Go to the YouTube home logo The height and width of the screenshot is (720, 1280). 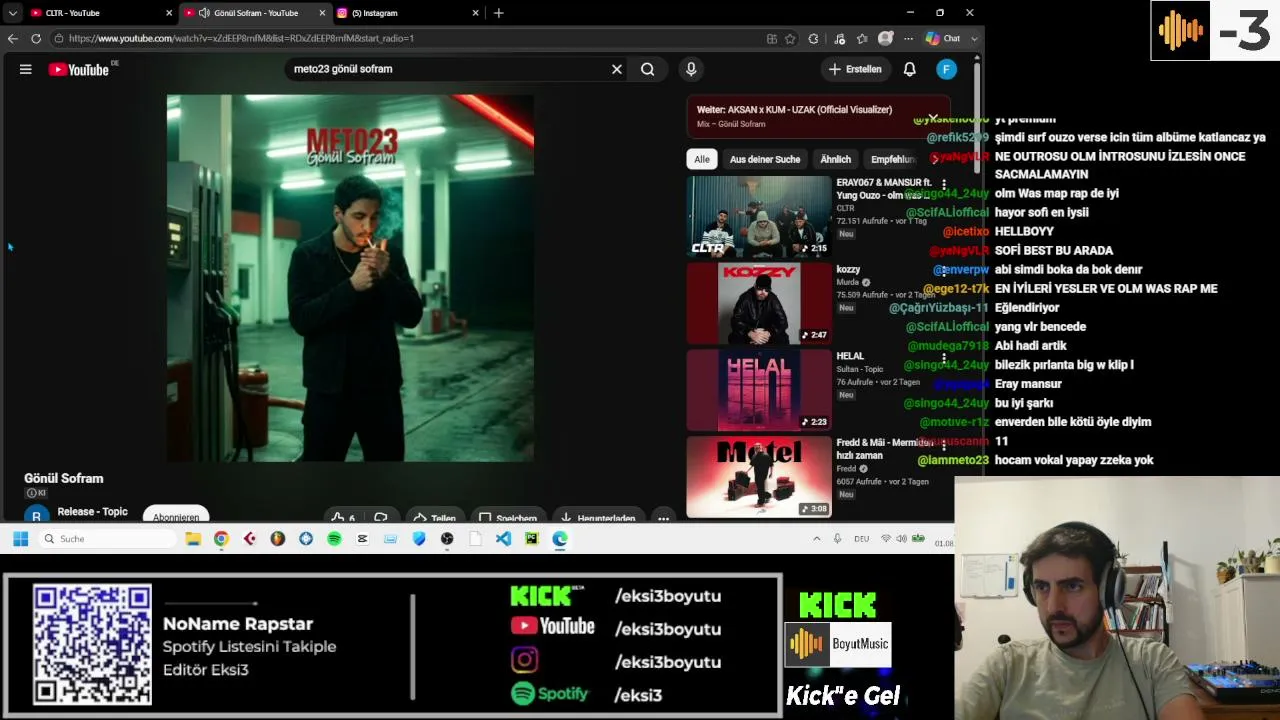click(79, 69)
